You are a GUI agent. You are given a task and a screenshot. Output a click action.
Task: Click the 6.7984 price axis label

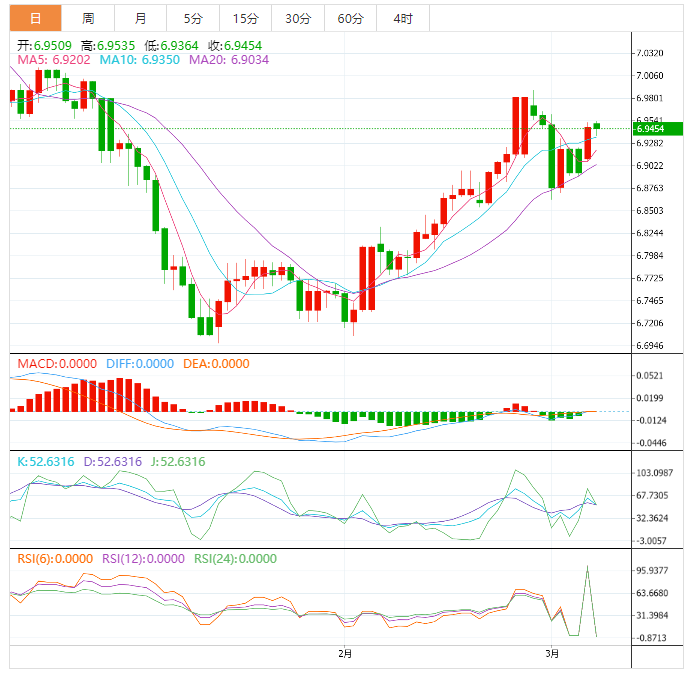650,256
